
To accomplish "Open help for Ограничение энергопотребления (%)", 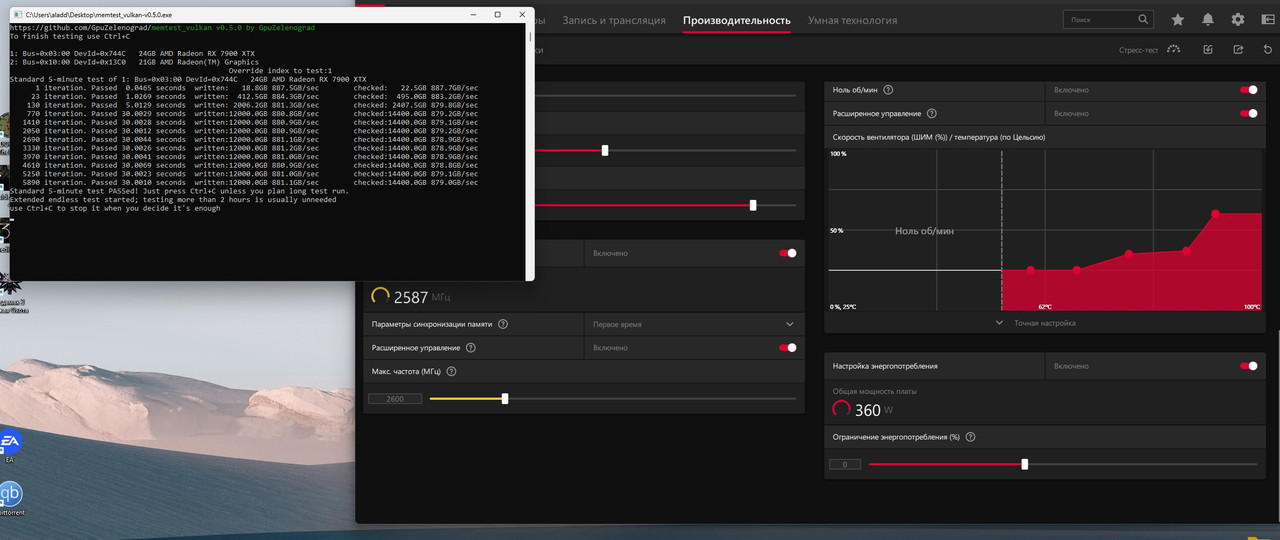I will 970,437.
